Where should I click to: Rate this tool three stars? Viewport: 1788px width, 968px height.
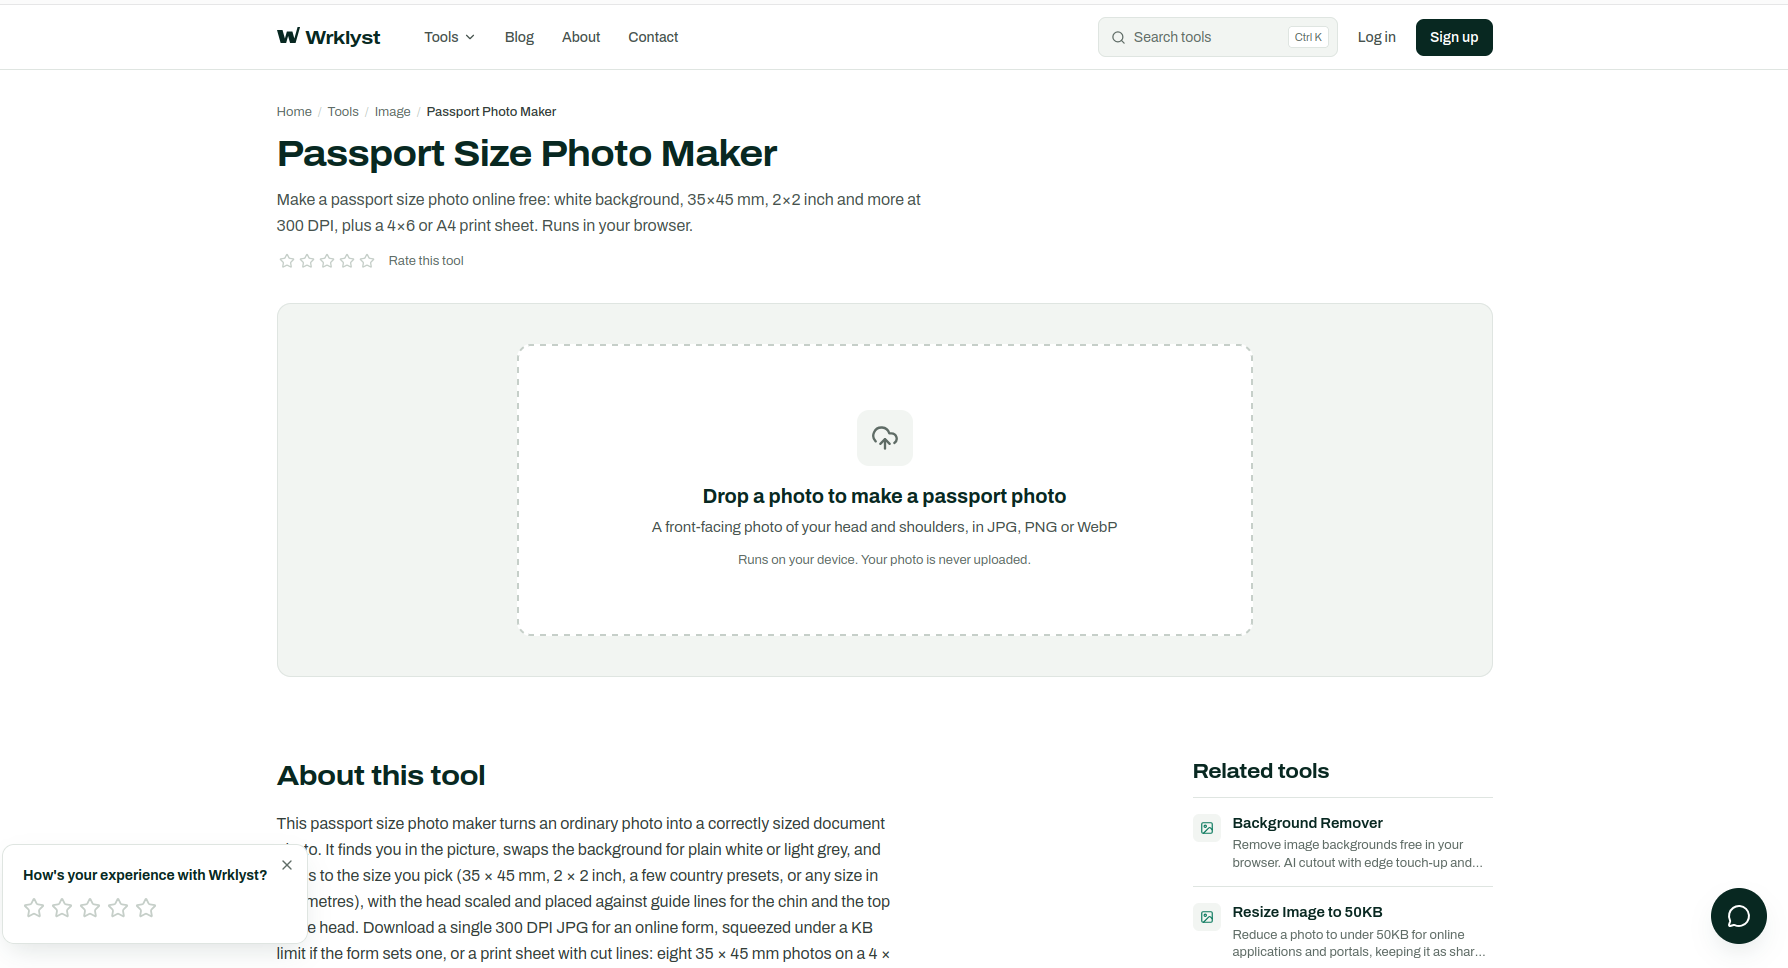(x=327, y=261)
